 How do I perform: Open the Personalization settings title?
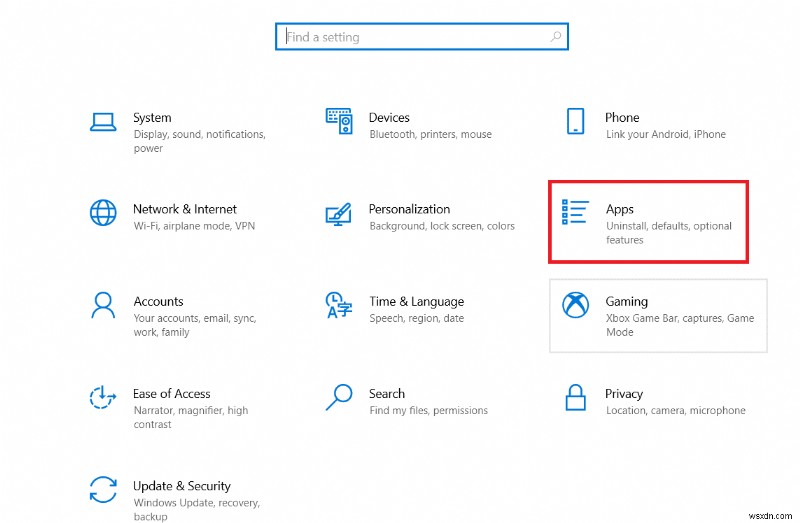pos(409,209)
